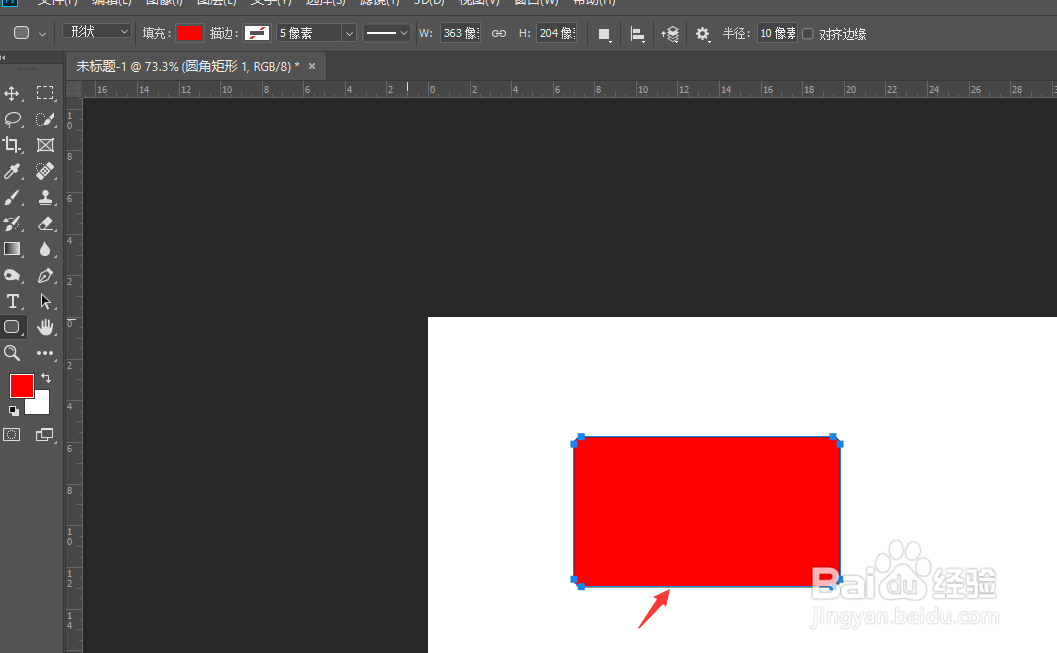1057x653 pixels.
Task: Open the 形状 tool mode dropdown
Action: coord(97,32)
